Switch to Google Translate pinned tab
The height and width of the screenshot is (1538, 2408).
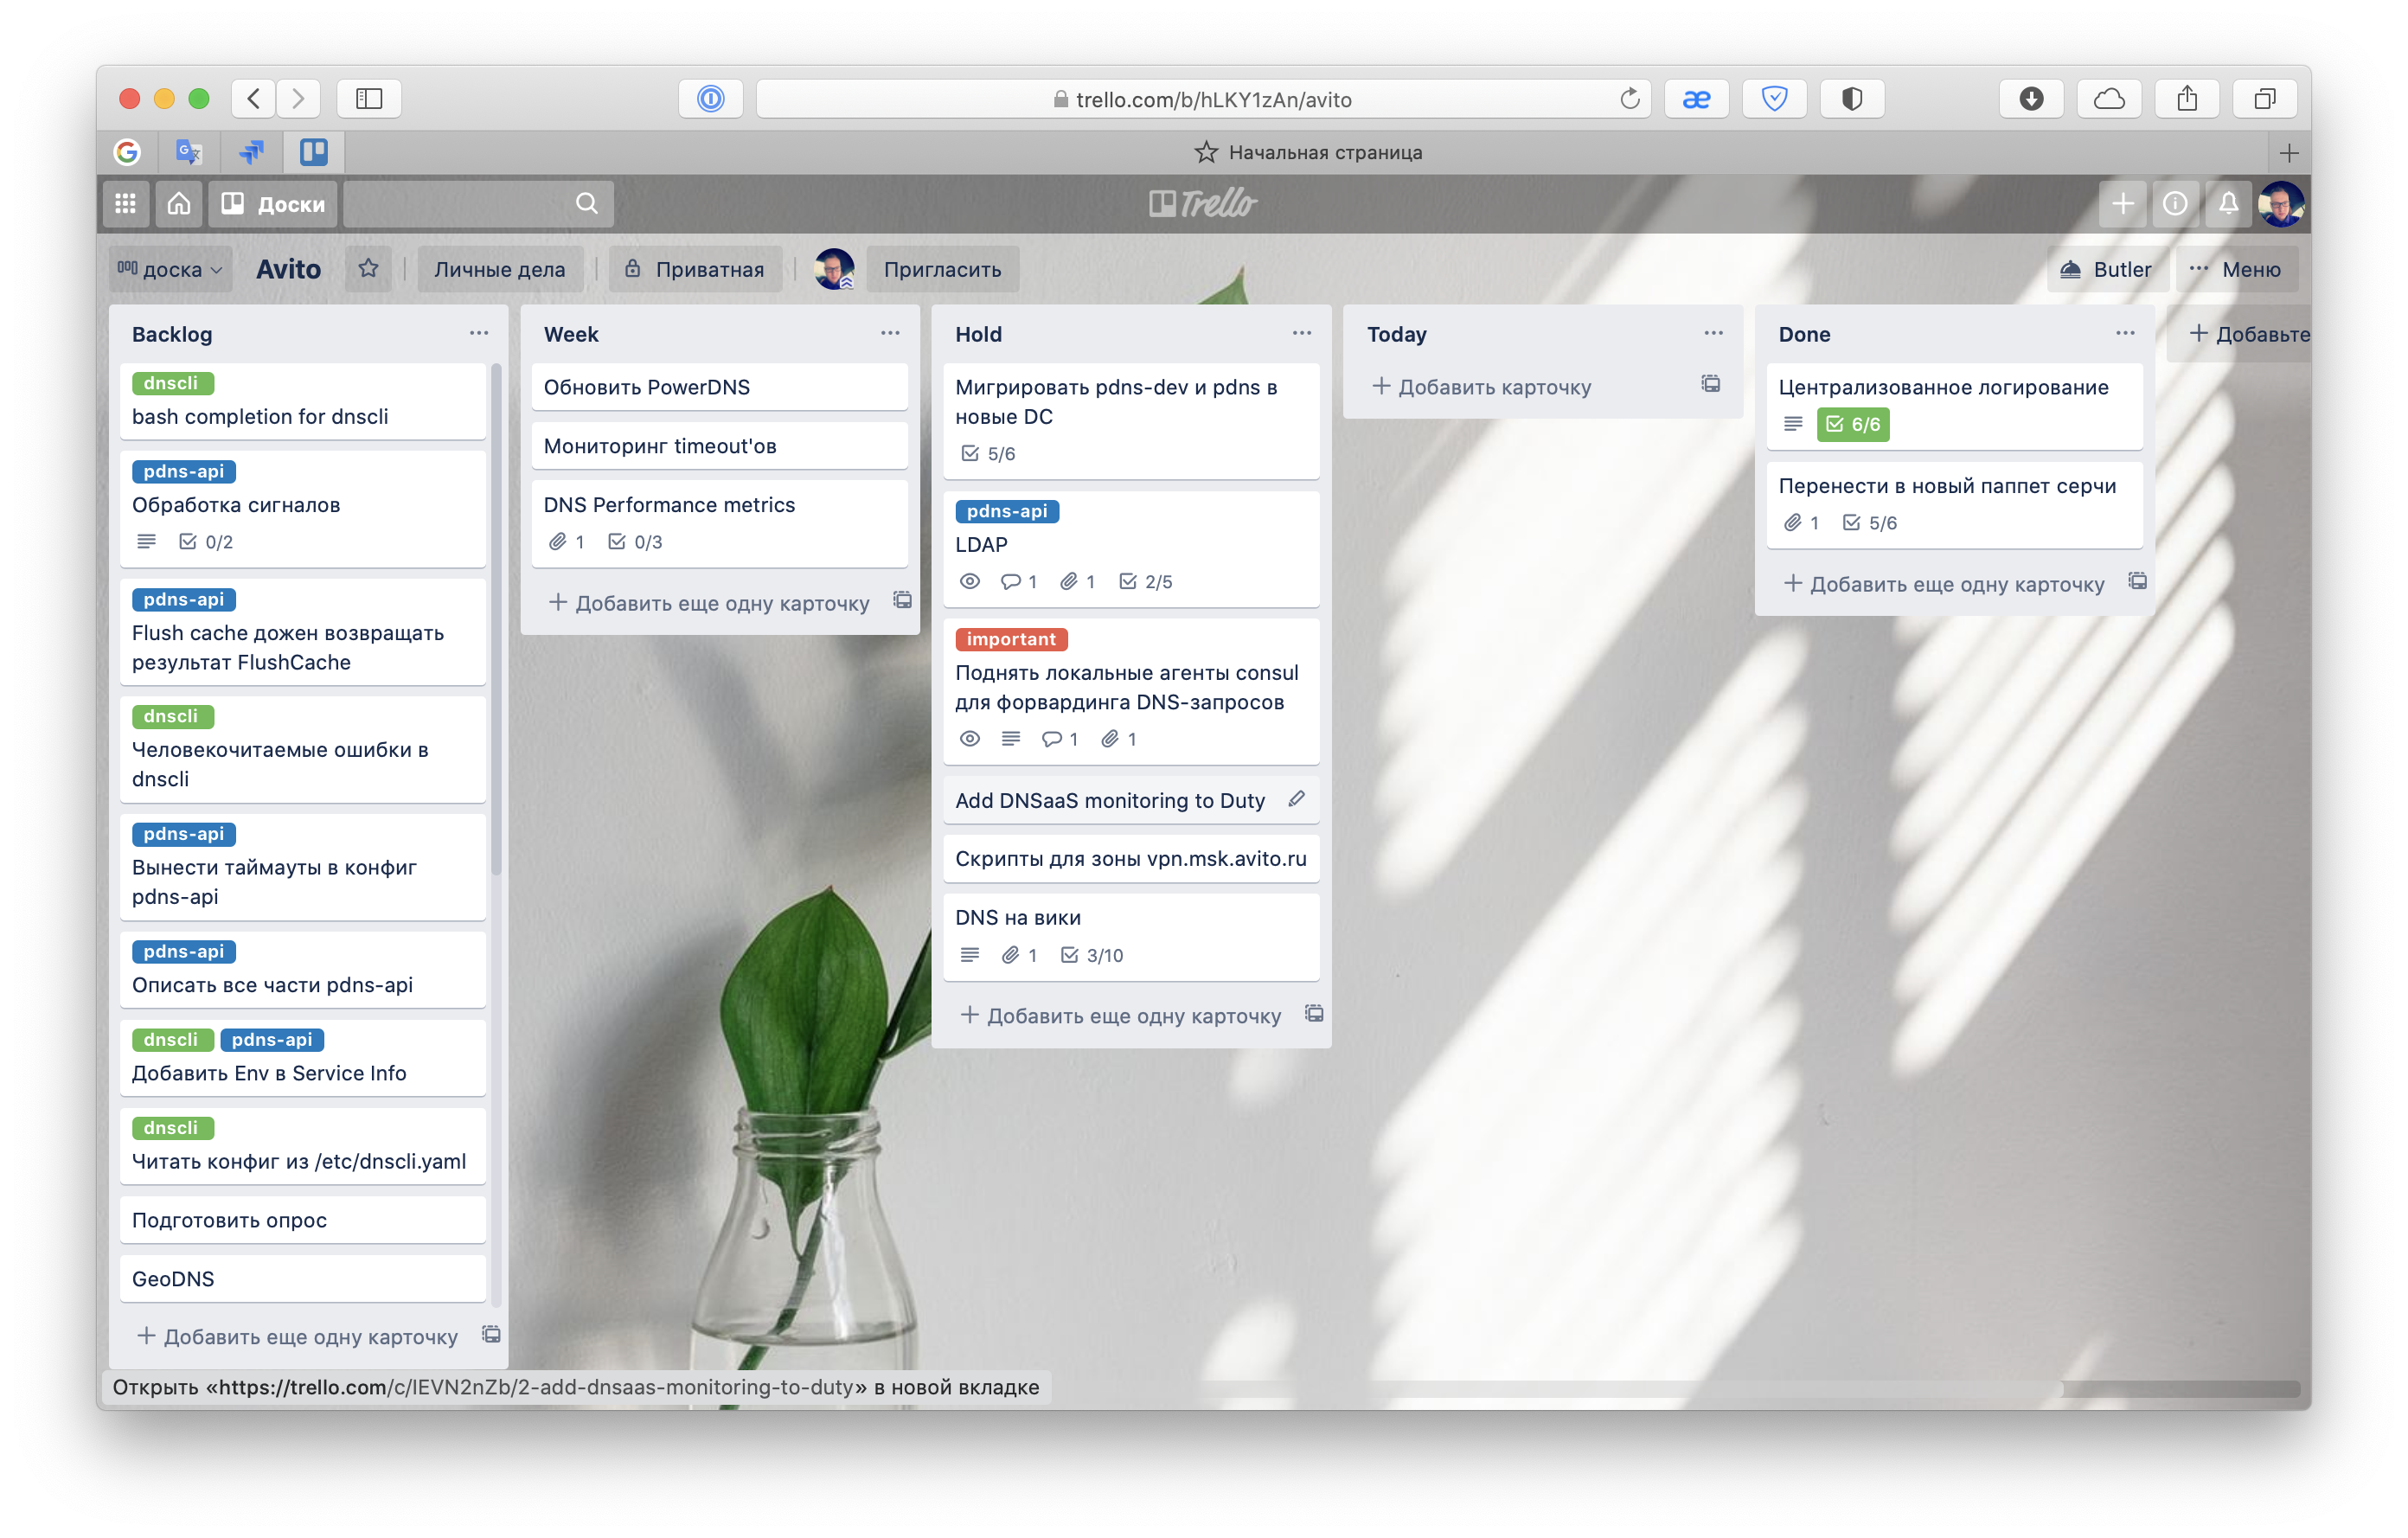189,152
